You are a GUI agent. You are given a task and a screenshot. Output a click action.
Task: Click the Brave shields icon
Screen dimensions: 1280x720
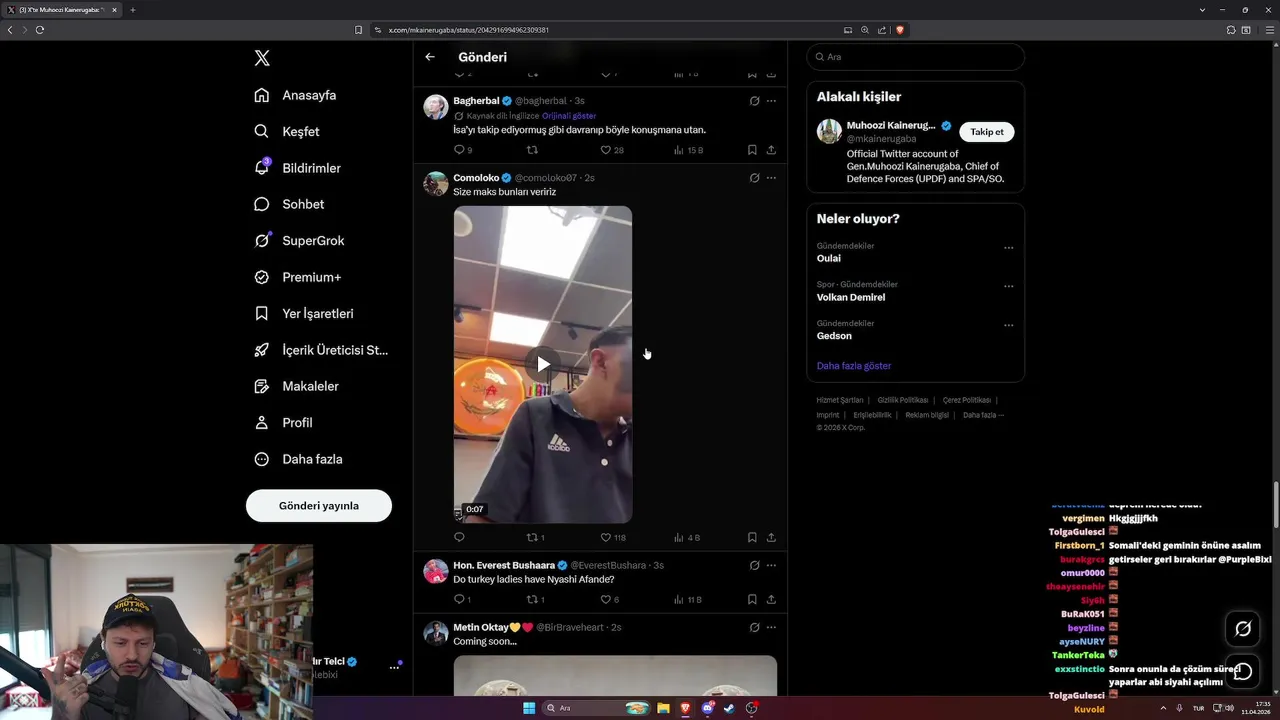900,30
